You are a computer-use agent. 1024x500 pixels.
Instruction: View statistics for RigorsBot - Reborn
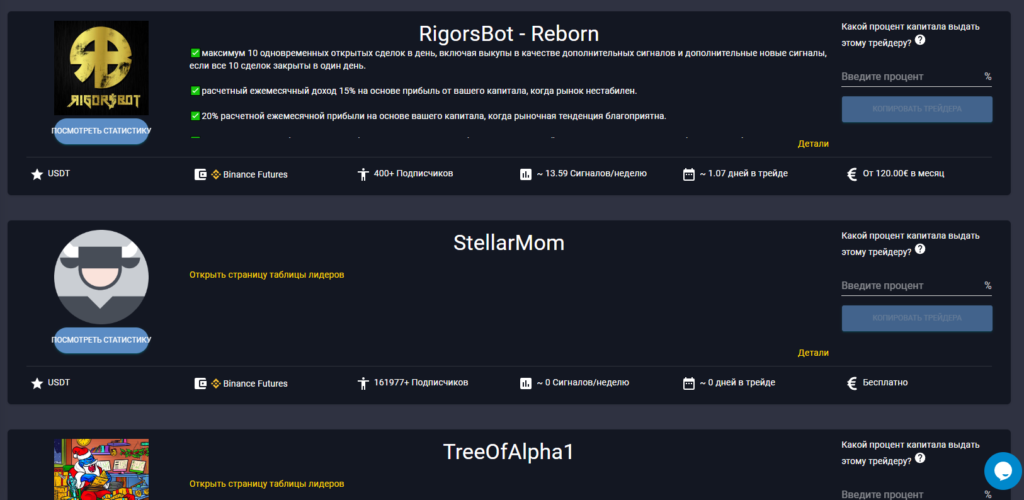pos(101,130)
